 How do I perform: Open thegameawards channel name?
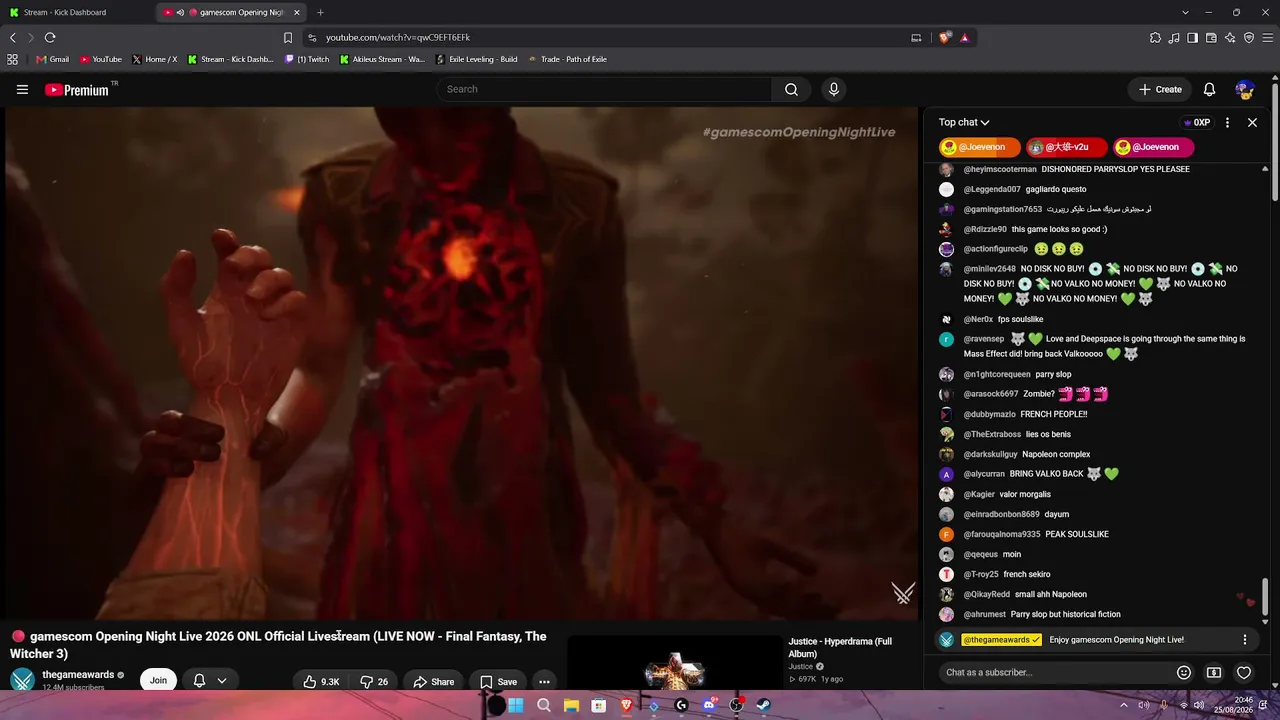pyautogui.click(x=78, y=675)
